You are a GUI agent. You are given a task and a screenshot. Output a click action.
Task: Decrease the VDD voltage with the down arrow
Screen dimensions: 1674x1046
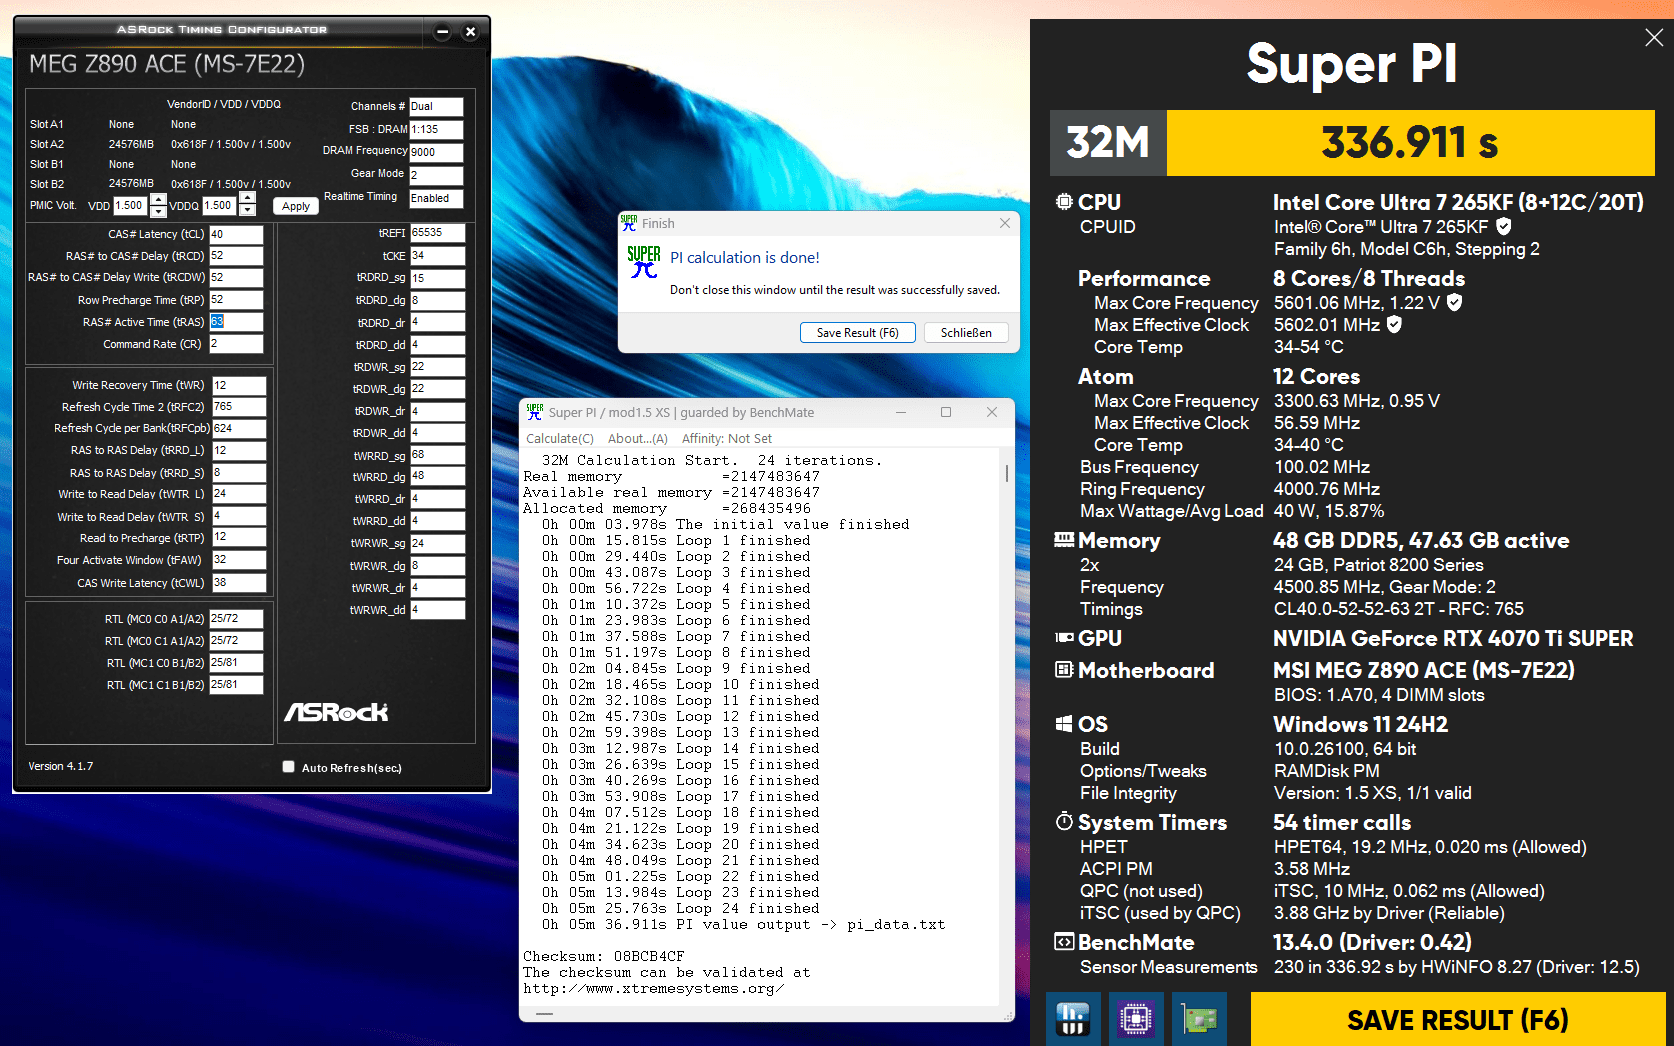click(158, 211)
